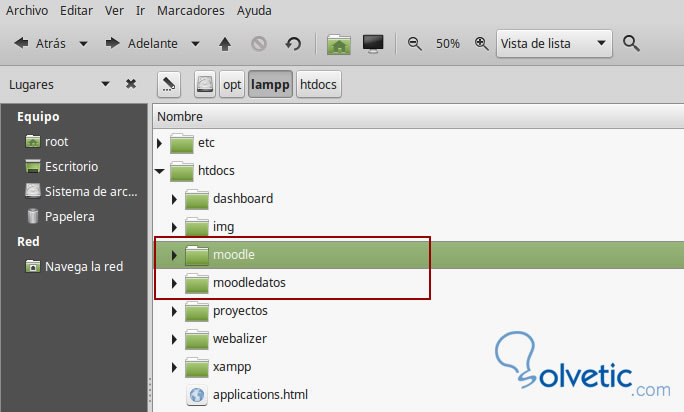Expand the etc folder
Image resolution: width=684 pixels, height=412 pixels.
pyautogui.click(x=160, y=143)
